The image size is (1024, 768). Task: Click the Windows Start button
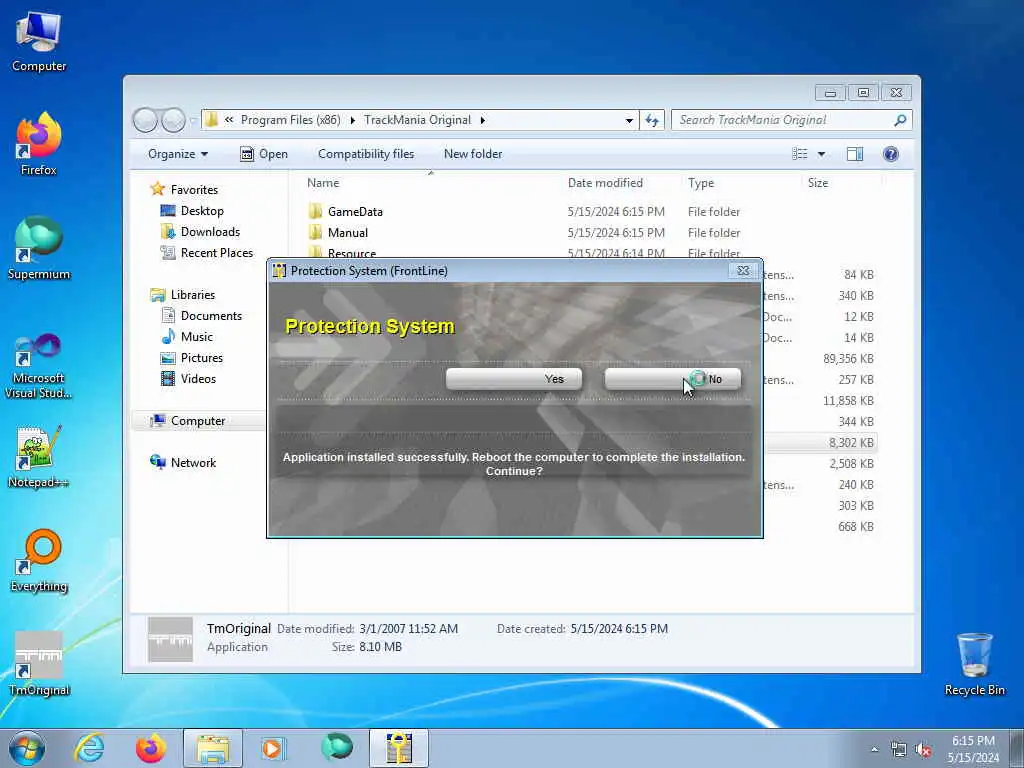pos(27,748)
